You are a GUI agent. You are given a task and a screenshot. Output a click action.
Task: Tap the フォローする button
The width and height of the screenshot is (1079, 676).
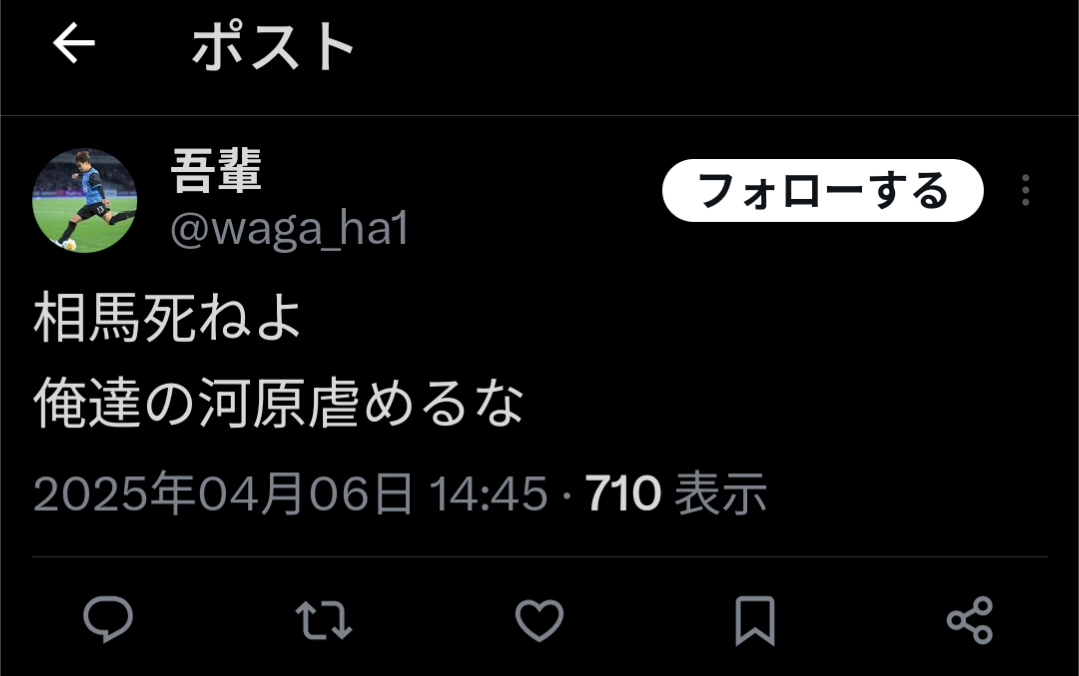click(822, 191)
